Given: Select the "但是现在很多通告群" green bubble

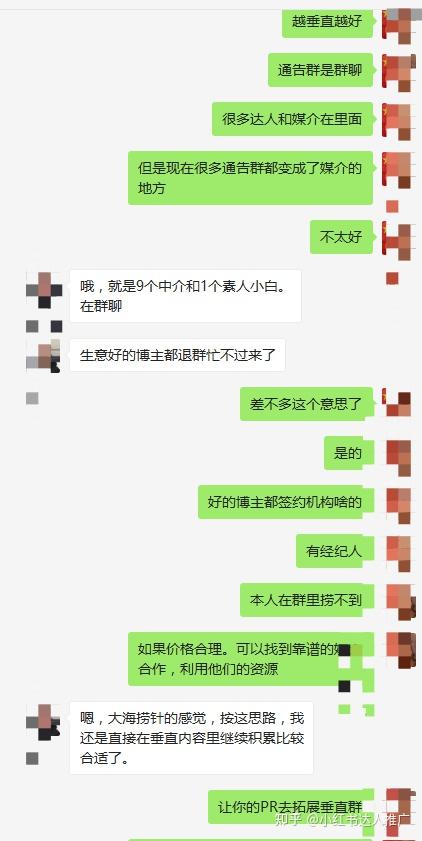Looking at the screenshot, I should pyautogui.click(x=250, y=178).
